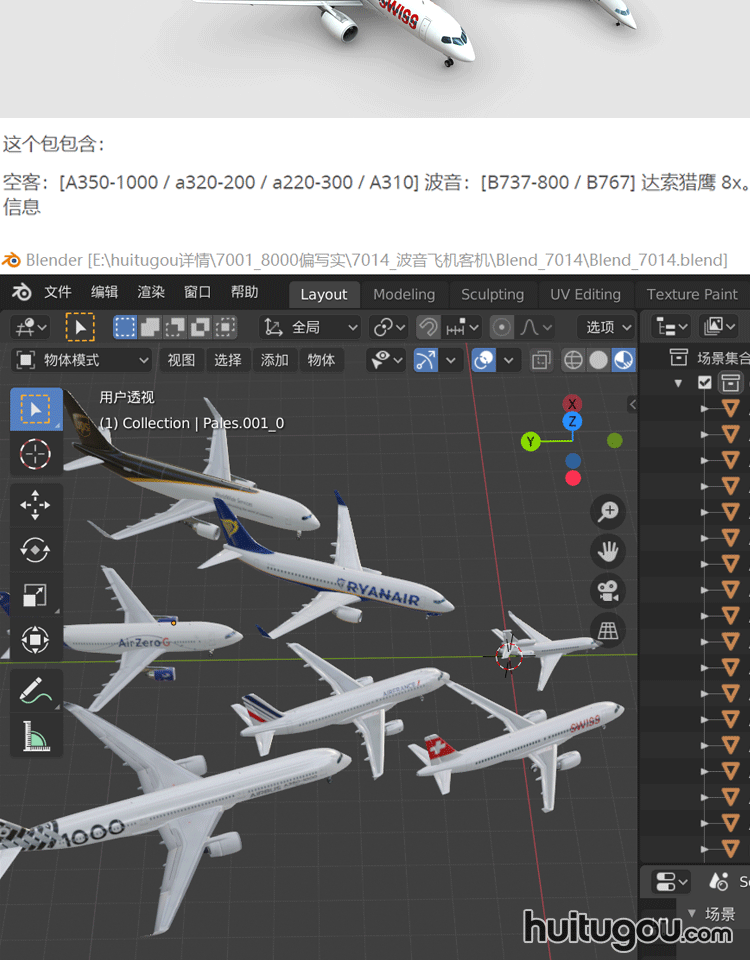Viewport: 750px width, 960px height.
Task: Open the properties editor type dropdown
Action: pos(670,882)
